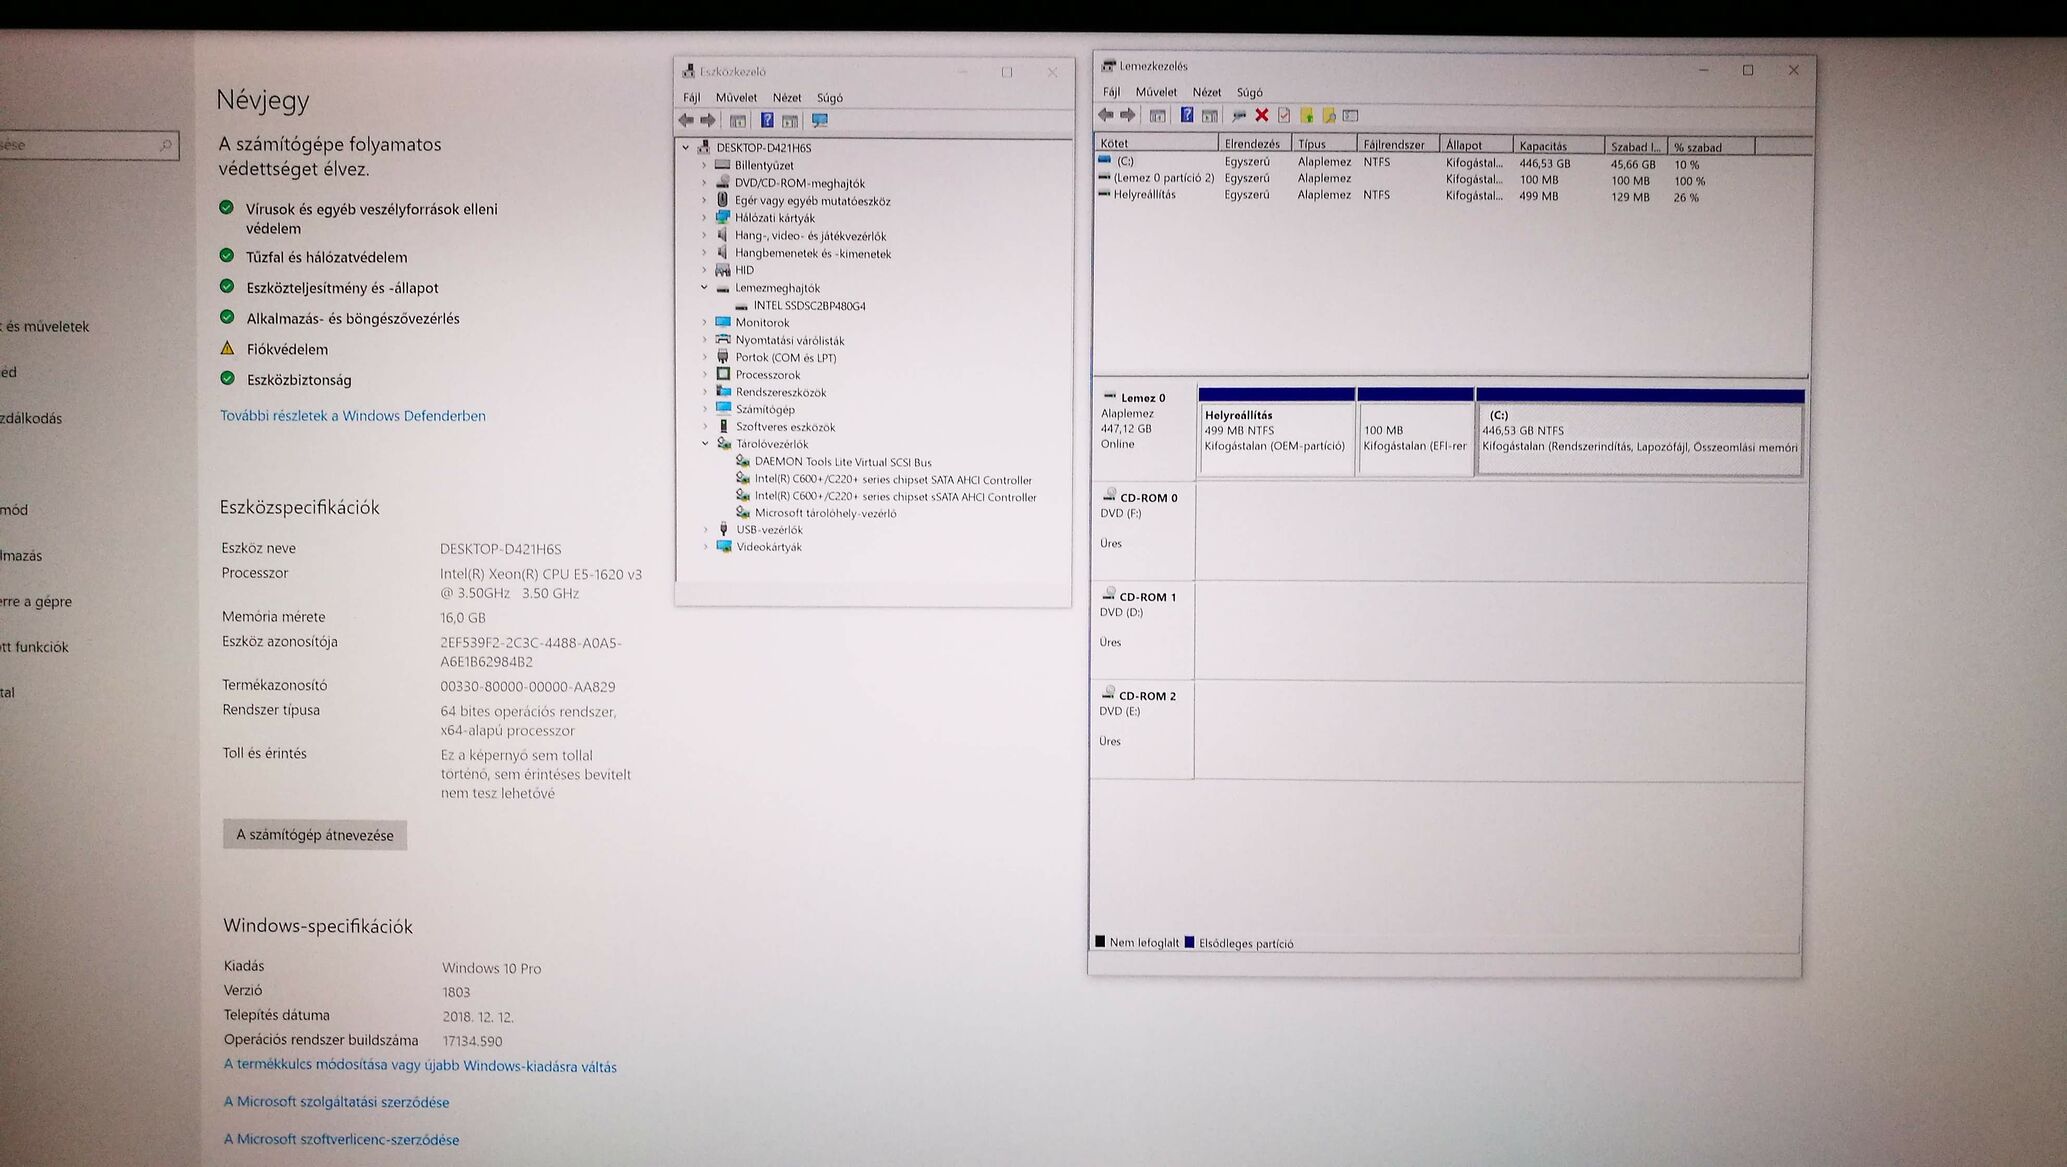Screen dimensions: 2067x1167
Task: Show console tree icon in Lemezkezelés
Action: pos(1158,116)
